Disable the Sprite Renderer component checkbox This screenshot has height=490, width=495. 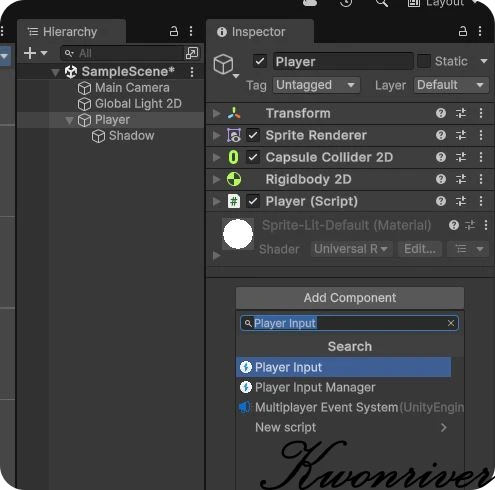point(253,135)
